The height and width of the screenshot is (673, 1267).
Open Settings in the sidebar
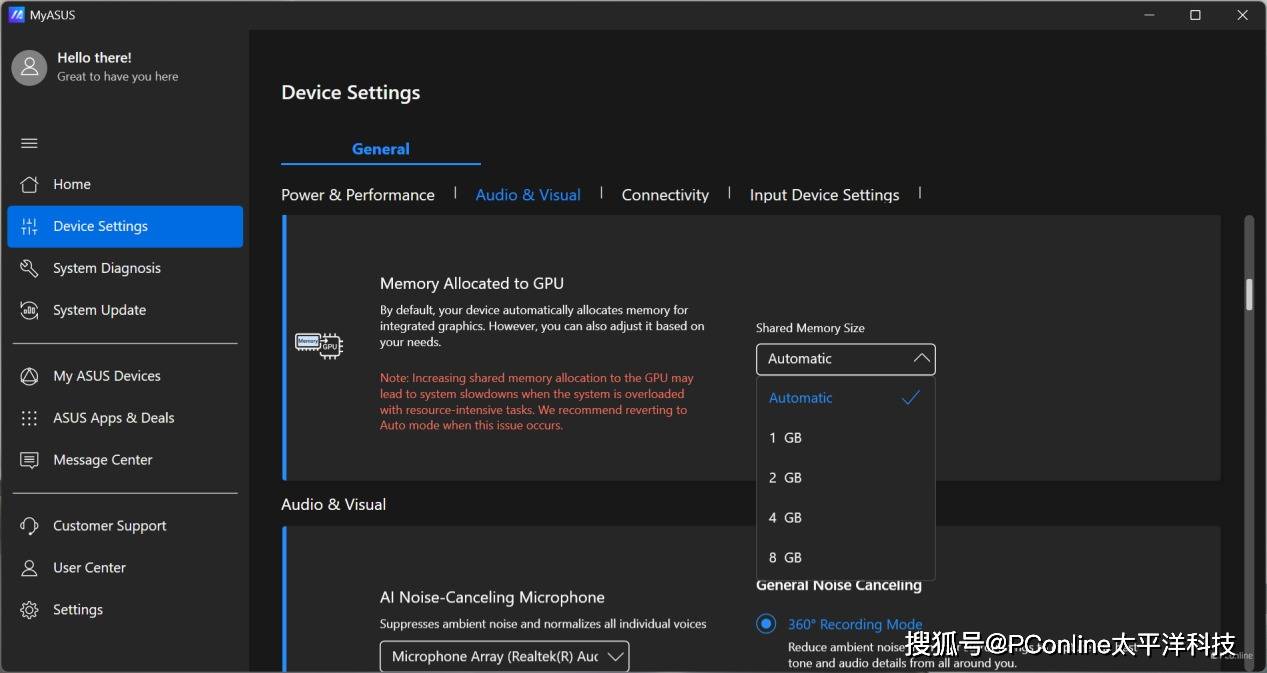point(125,610)
